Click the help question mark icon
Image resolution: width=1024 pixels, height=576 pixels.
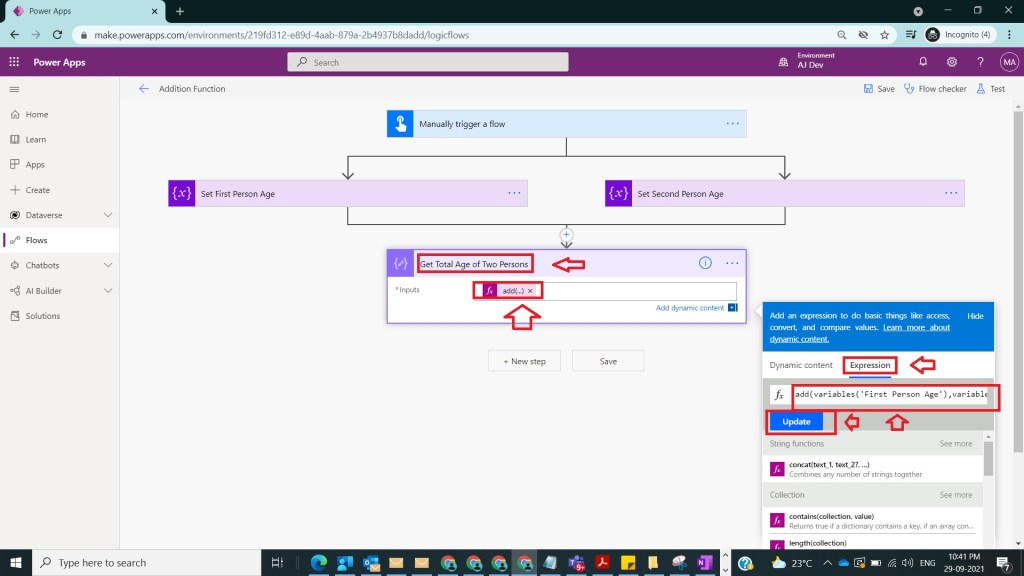pyautogui.click(x=980, y=62)
